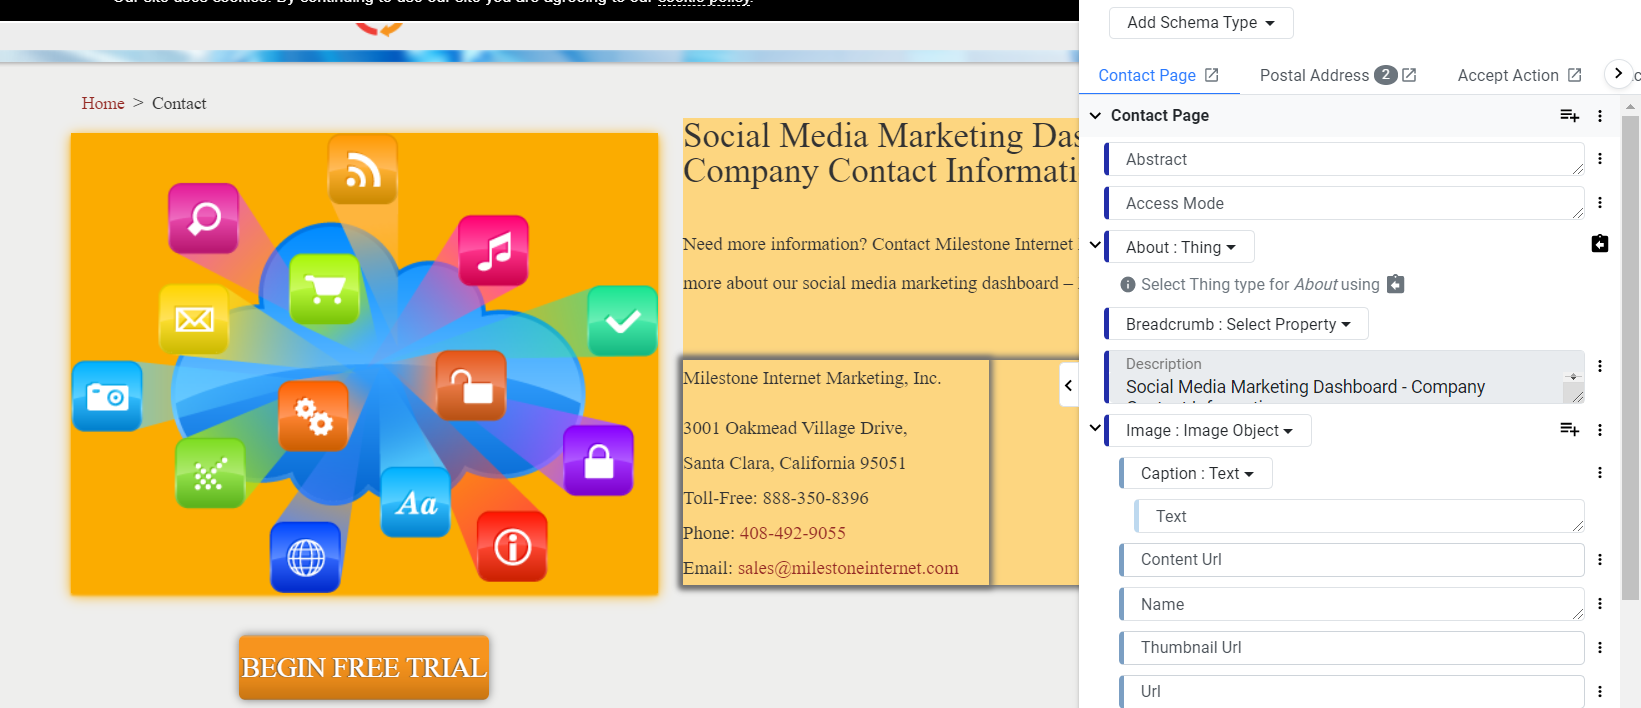Click paste clipboard icon beside About : Thing
The image size is (1641, 708).
pos(1600,244)
